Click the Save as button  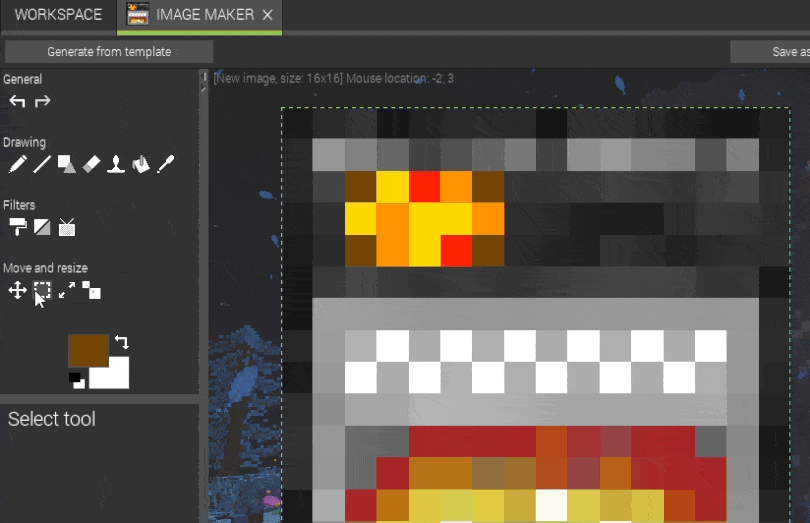click(770, 52)
